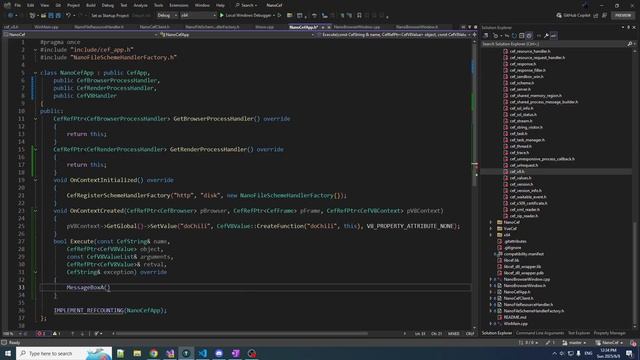The image size is (640, 360).
Task: Switch to Property Manager panel tab
Action: tap(610, 333)
